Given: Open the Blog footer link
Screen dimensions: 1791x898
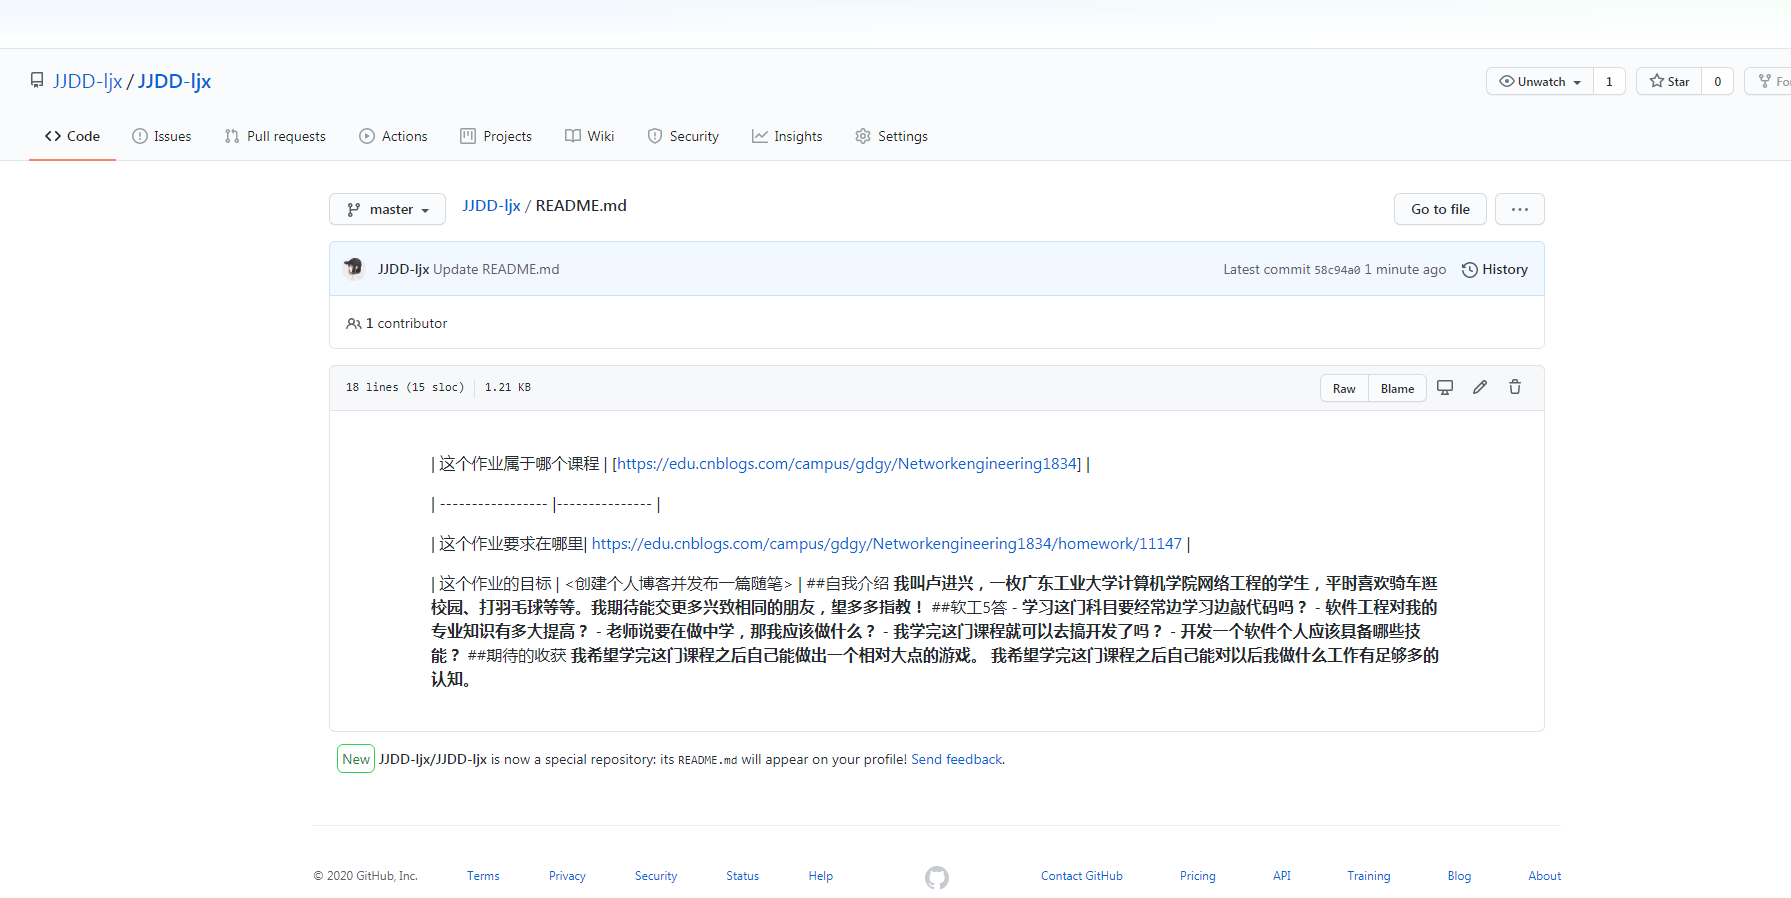Looking at the screenshot, I should pyautogui.click(x=1459, y=875).
